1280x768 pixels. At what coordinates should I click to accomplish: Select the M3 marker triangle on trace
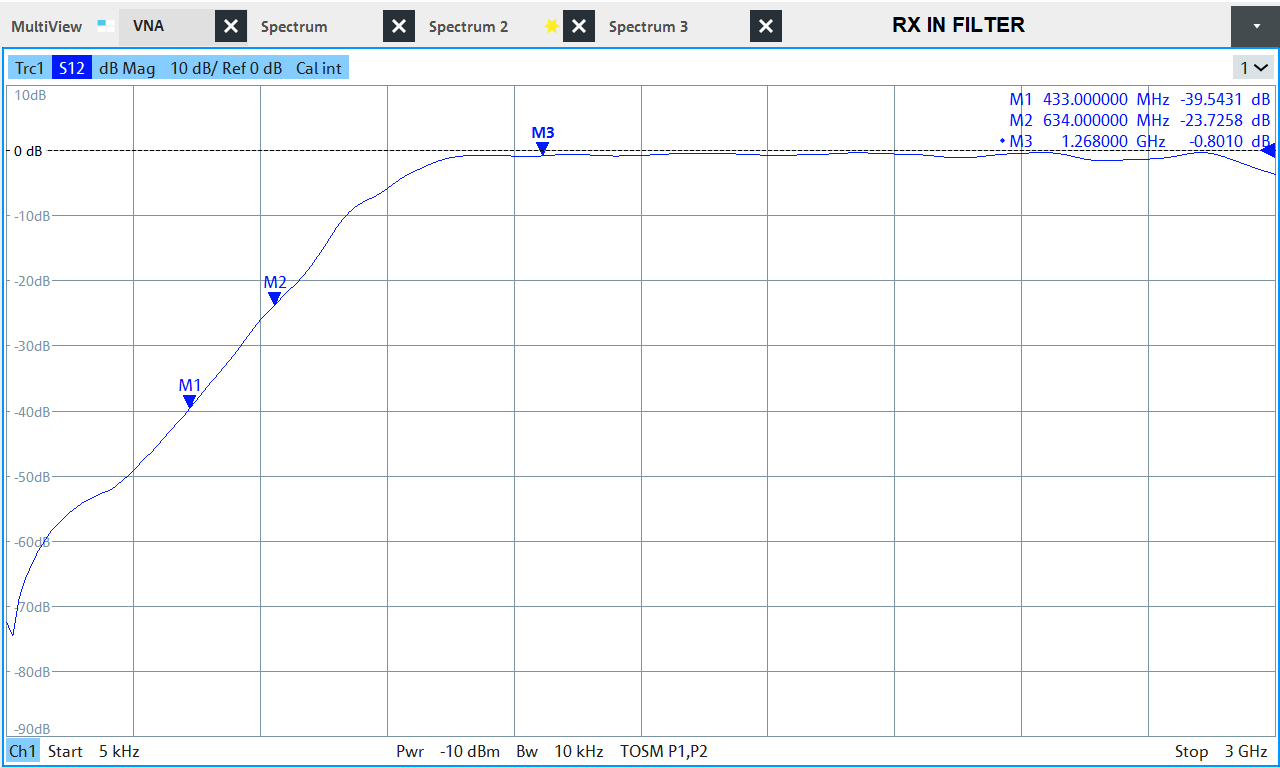[542, 148]
